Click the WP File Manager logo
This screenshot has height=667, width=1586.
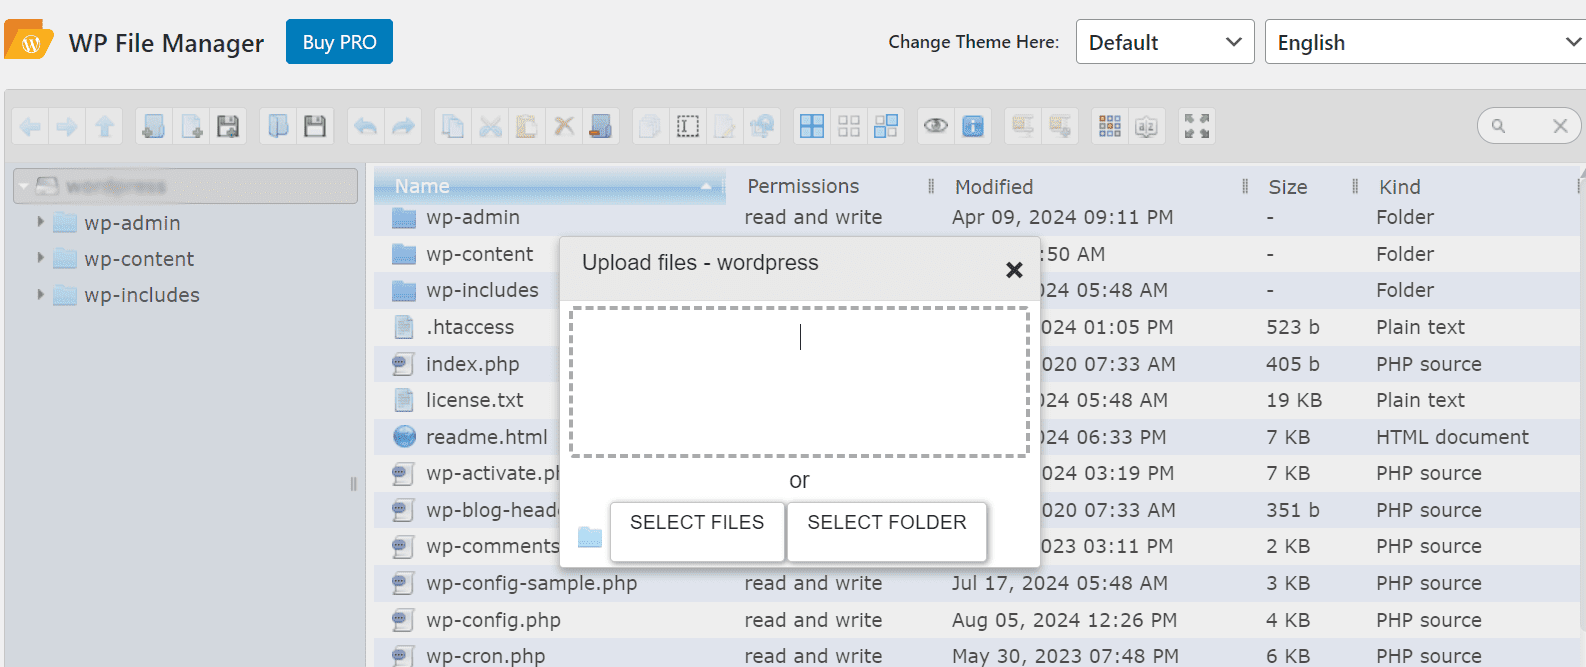pyautogui.click(x=29, y=41)
